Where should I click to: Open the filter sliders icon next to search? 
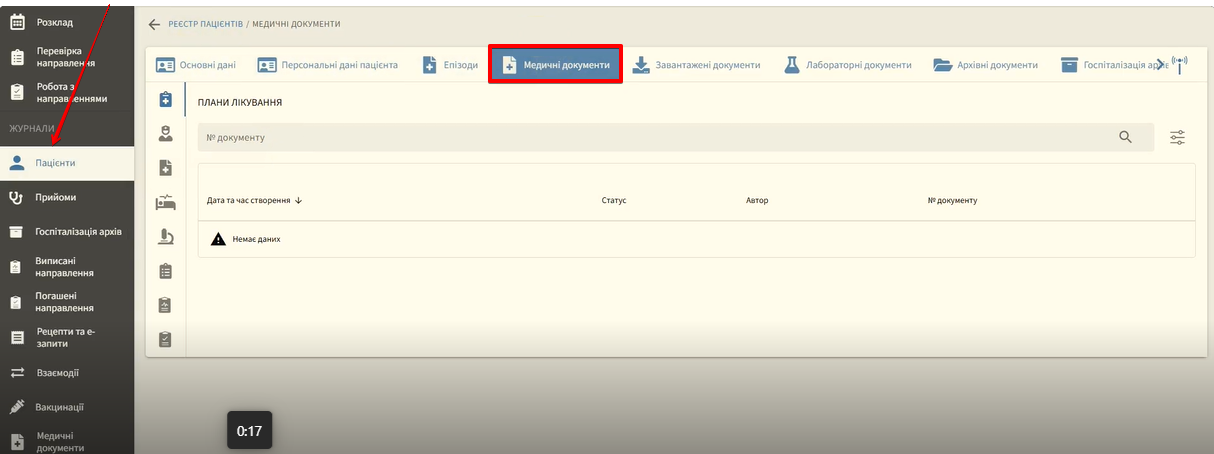click(x=1178, y=137)
